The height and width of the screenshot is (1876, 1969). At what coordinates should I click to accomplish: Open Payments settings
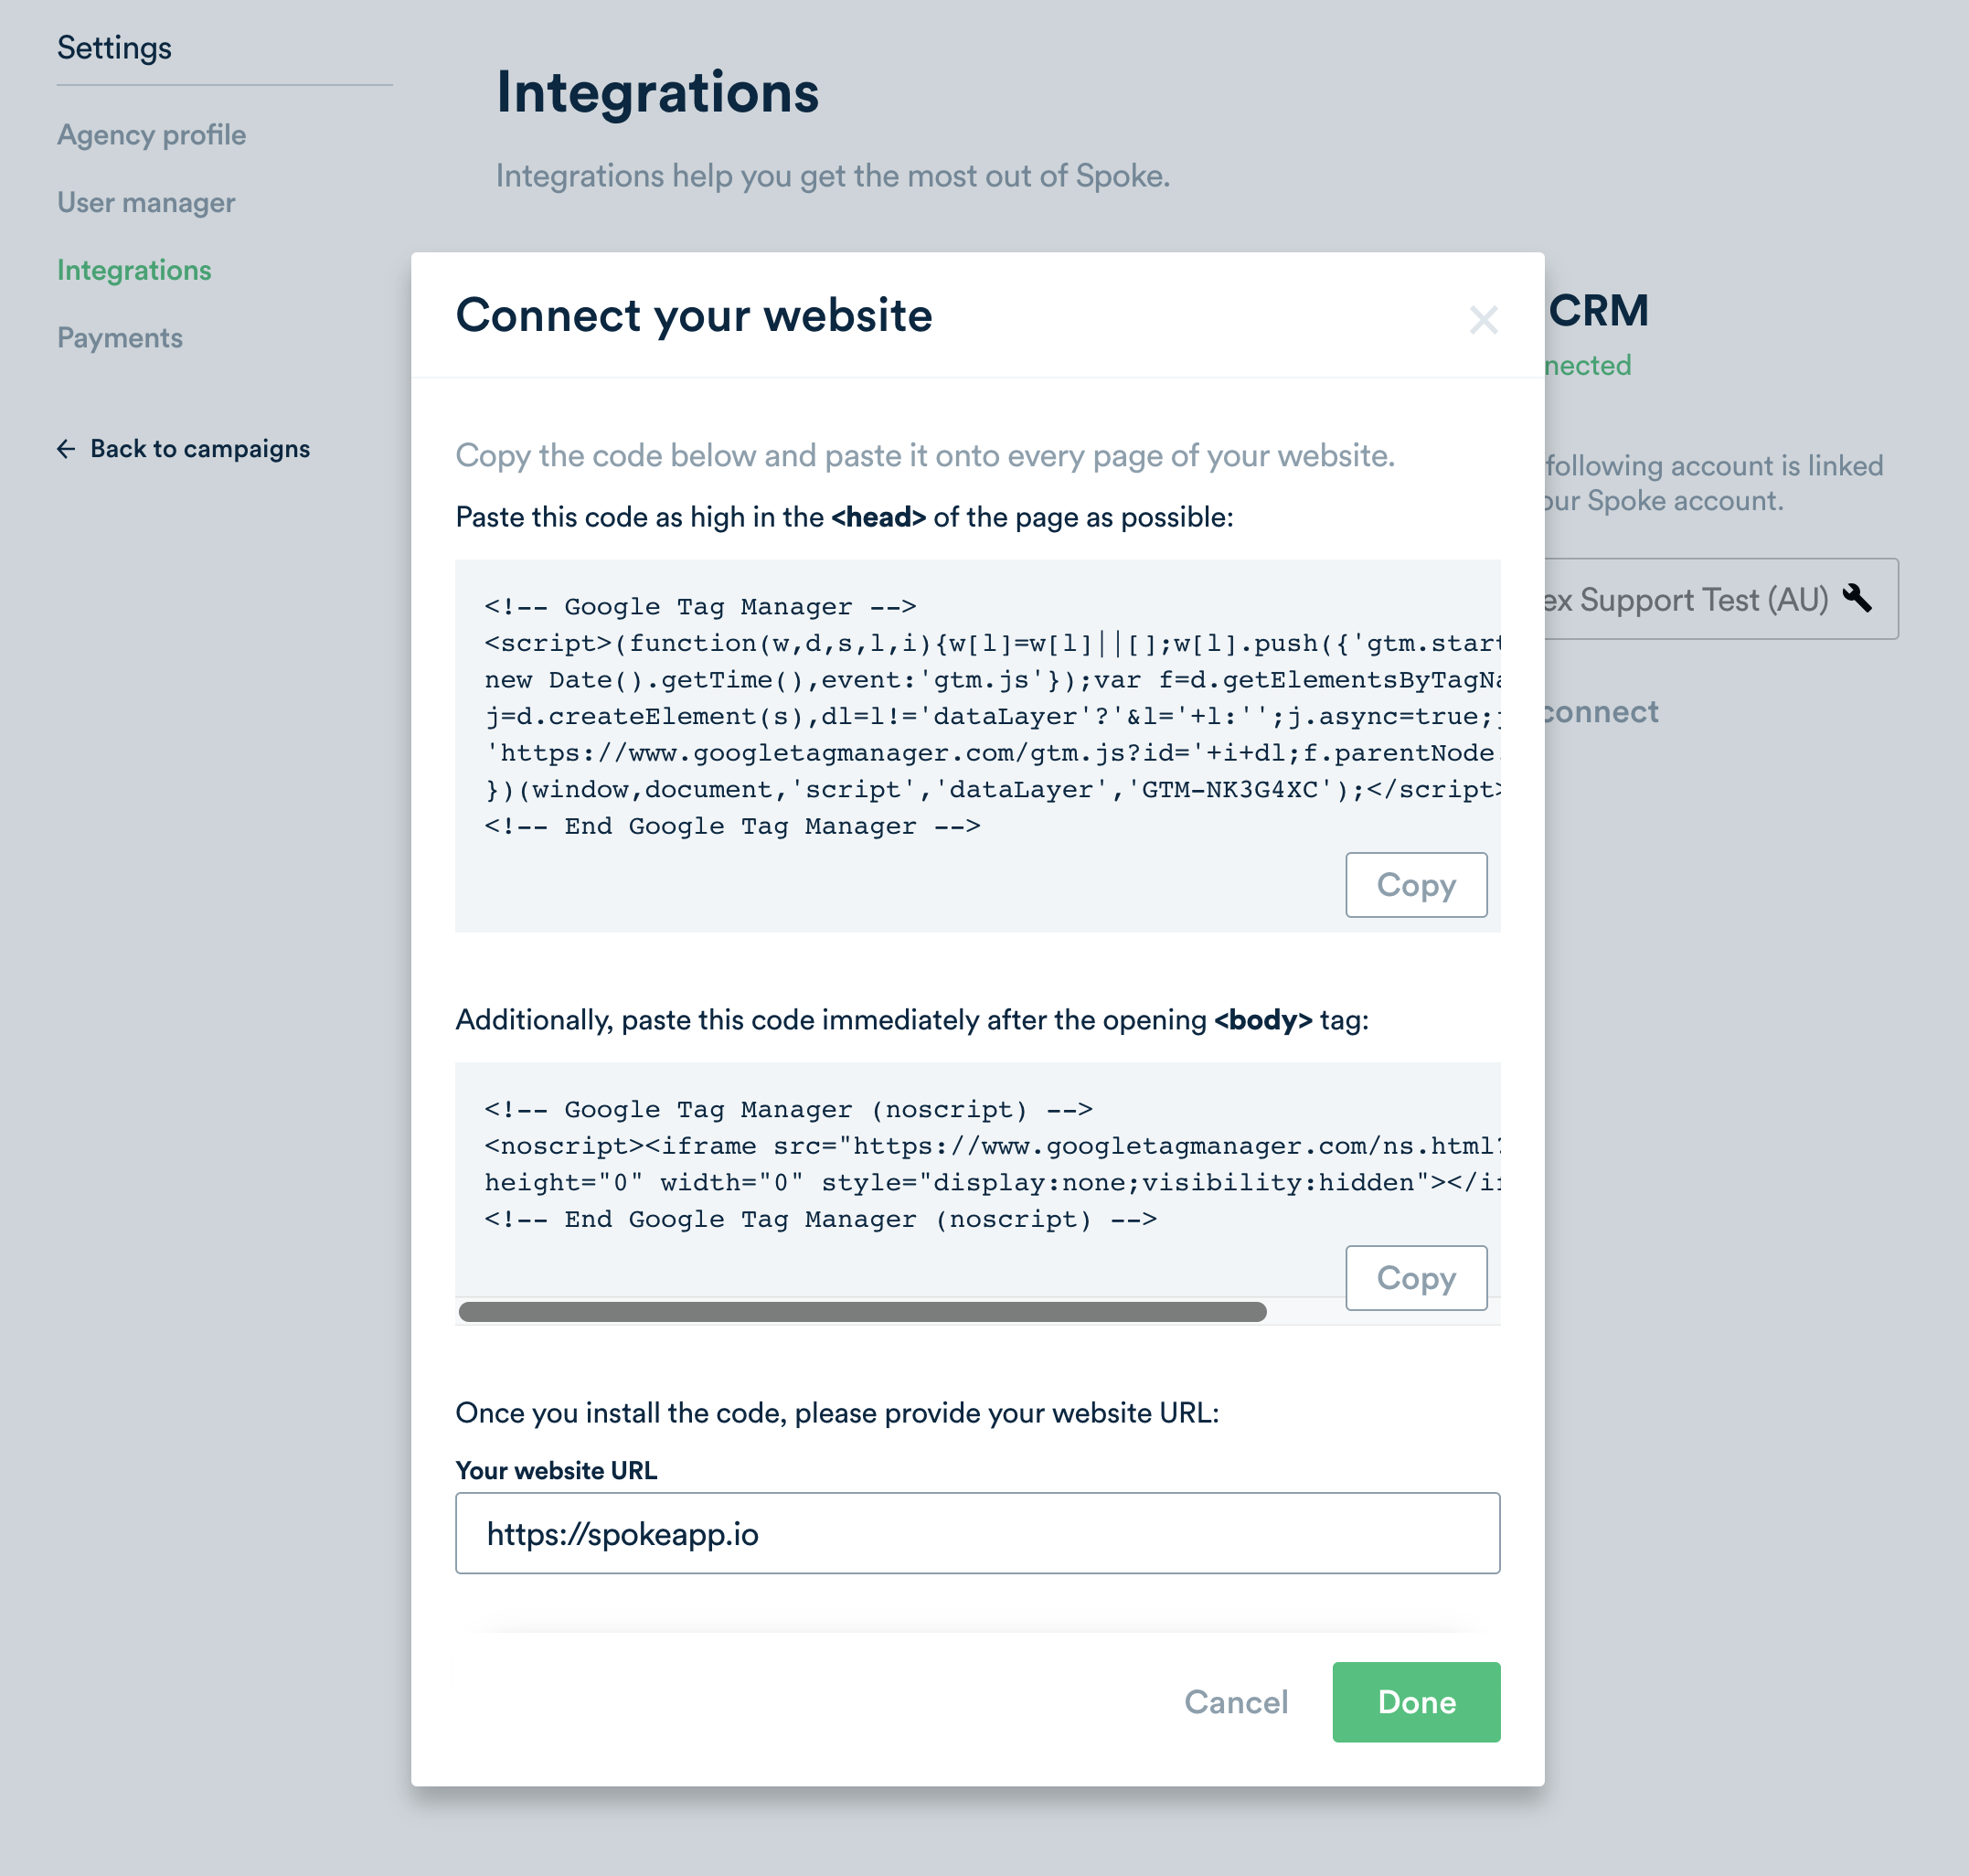point(120,337)
